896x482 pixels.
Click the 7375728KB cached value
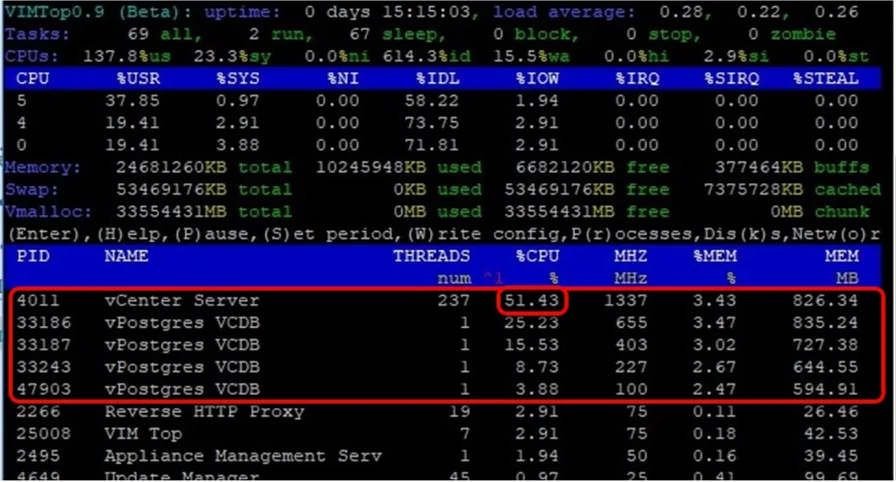pos(753,190)
